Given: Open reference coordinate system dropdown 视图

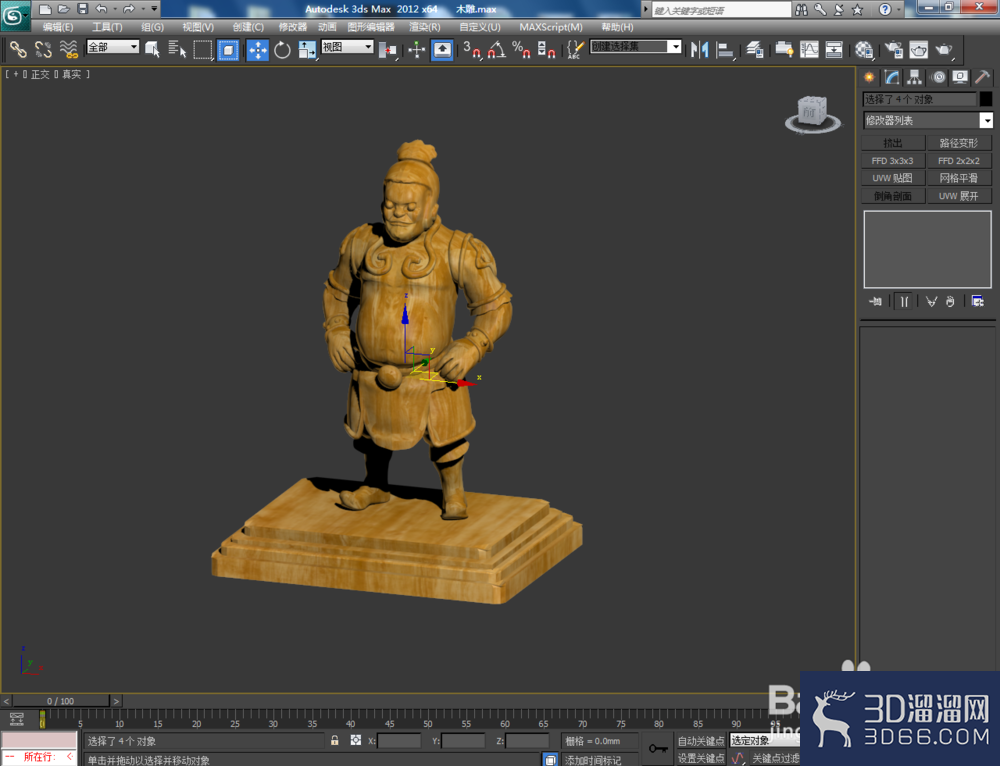Looking at the screenshot, I should [x=347, y=47].
